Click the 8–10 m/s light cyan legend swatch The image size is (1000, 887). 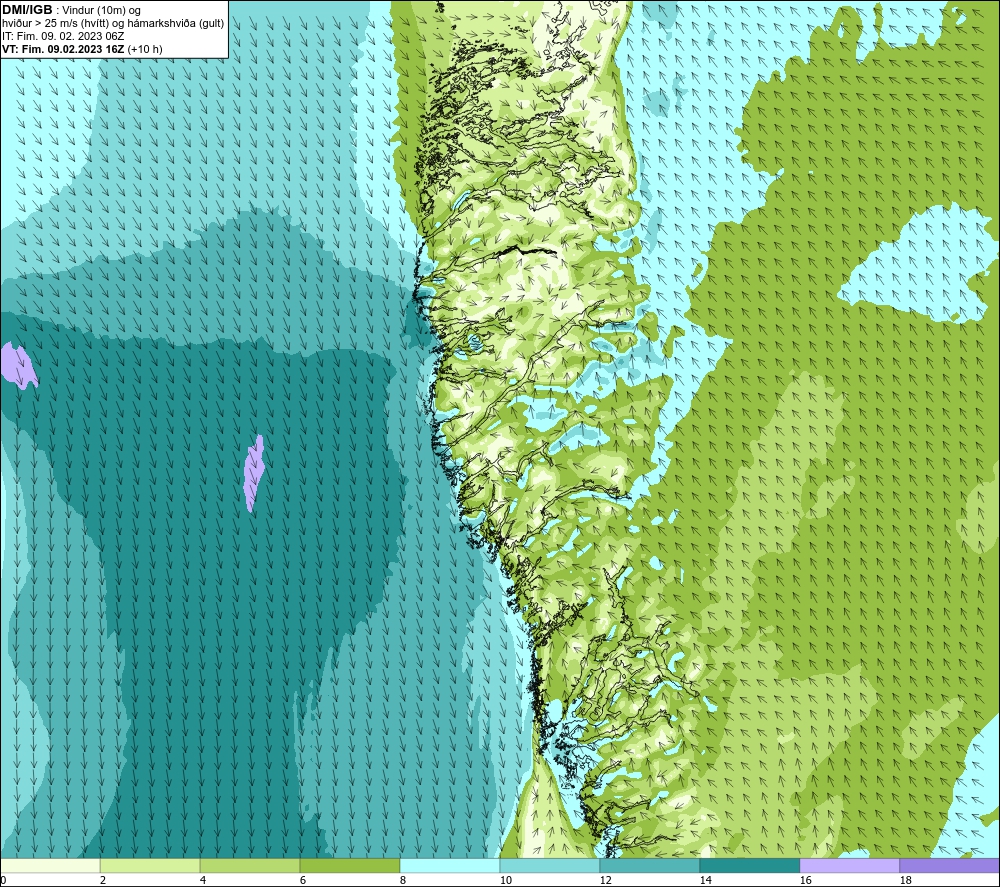[x=450, y=865]
